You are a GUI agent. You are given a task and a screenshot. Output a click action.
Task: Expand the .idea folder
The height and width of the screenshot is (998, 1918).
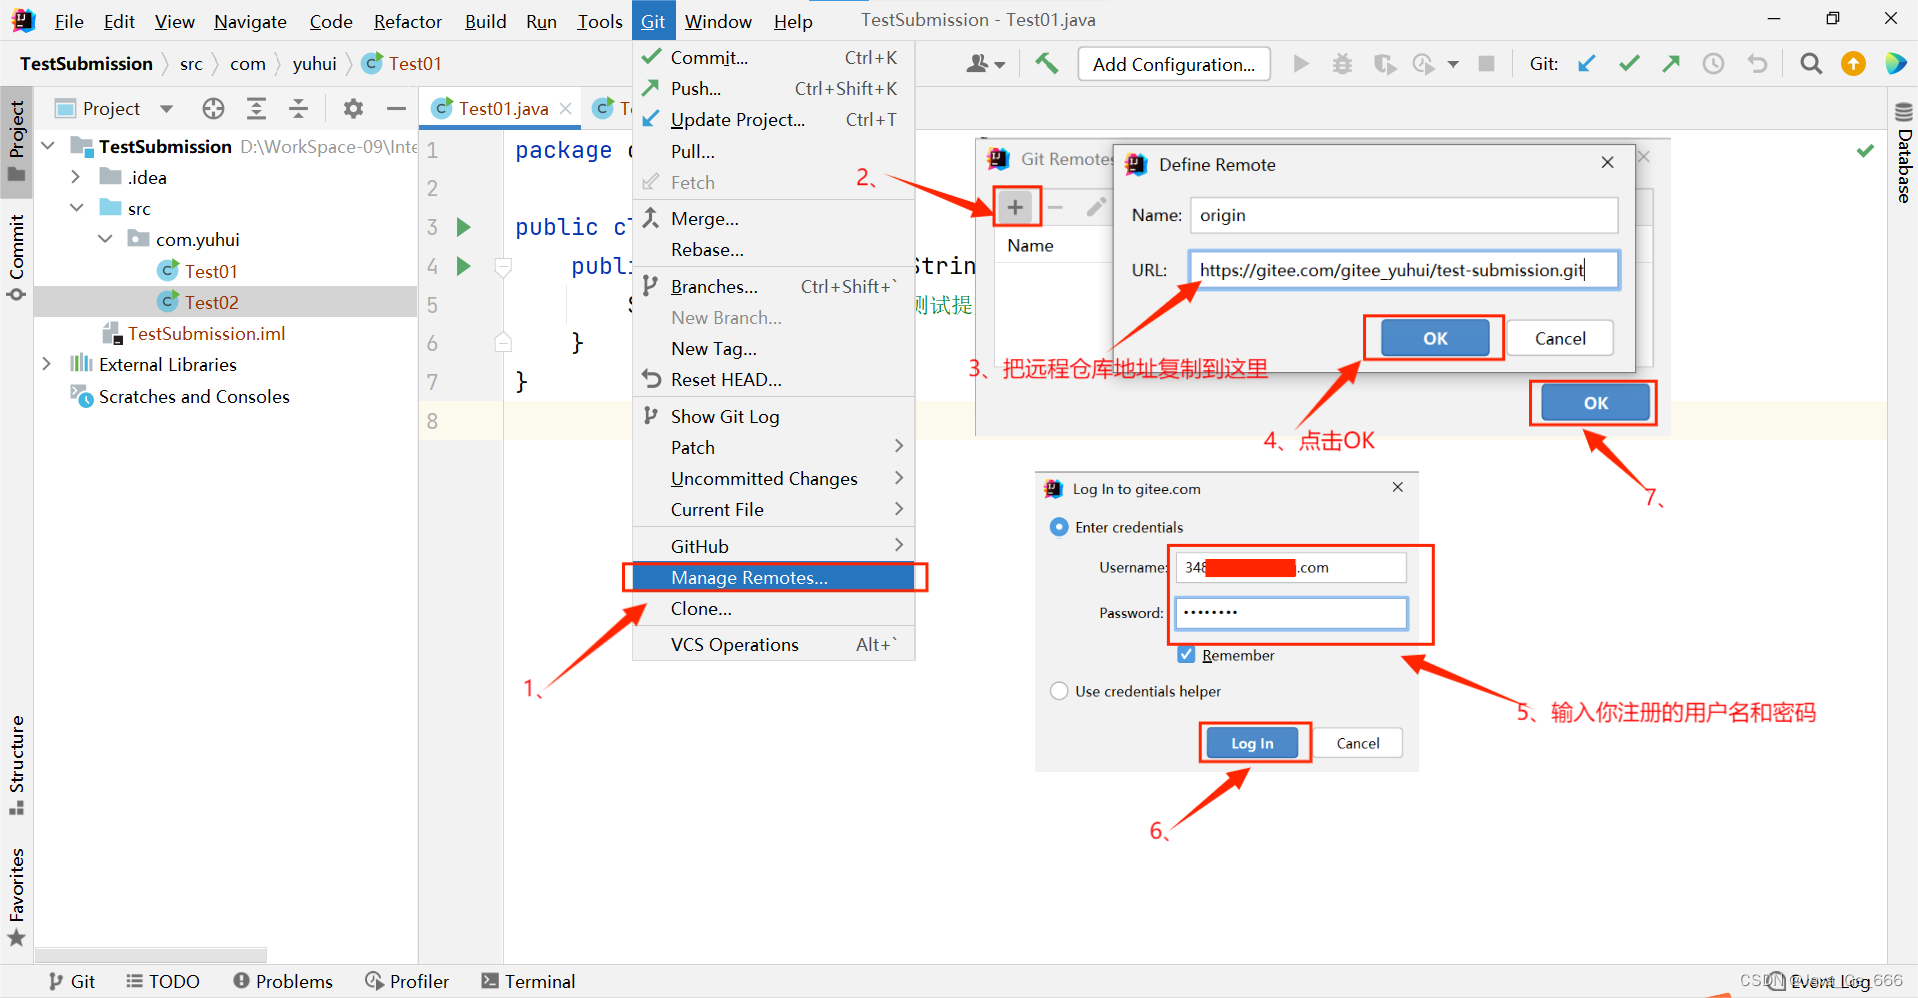(x=76, y=177)
